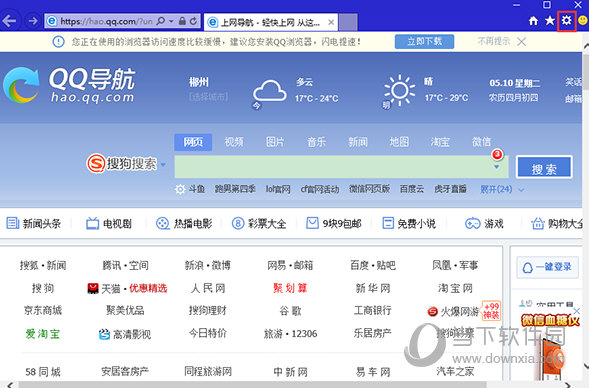Viewport: 589px width, 388px height.
Task: Click the blue 搜索 button
Action: (x=544, y=167)
